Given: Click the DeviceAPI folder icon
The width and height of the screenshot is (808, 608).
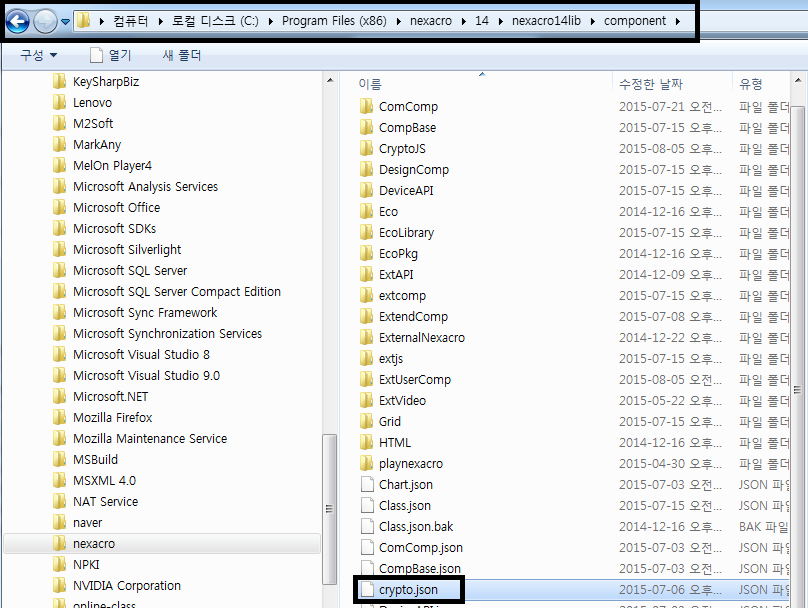Looking at the screenshot, I should (x=366, y=191).
